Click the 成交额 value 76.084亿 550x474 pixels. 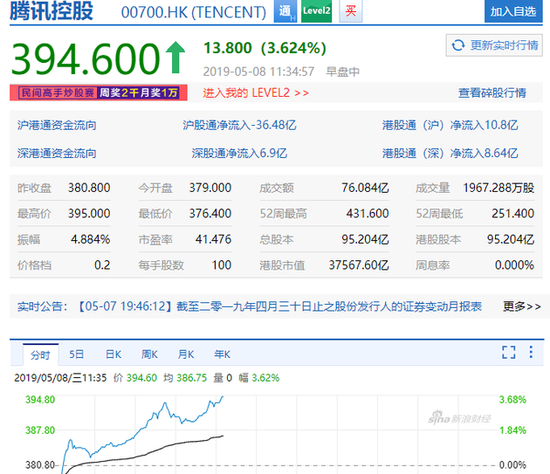point(365,188)
